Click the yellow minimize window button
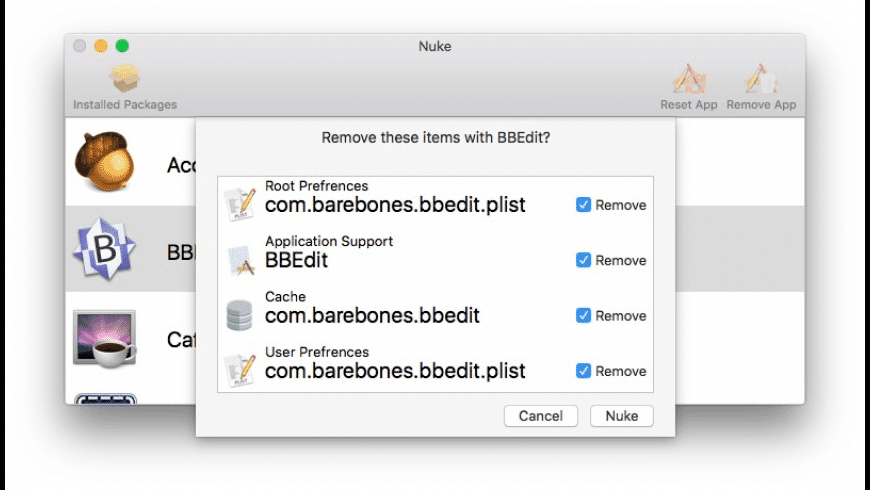The width and height of the screenshot is (870, 490). click(x=100, y=46)
